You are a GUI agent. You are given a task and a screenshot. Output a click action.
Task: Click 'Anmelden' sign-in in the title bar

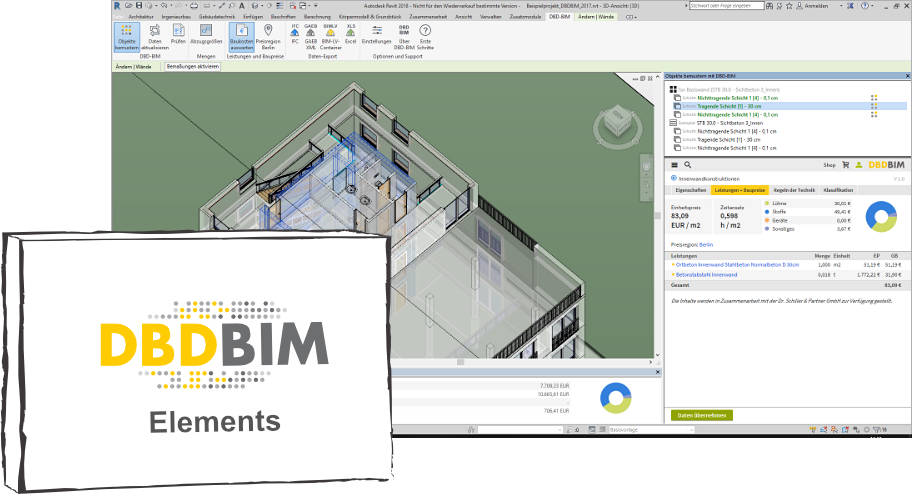tap(815, 6)
